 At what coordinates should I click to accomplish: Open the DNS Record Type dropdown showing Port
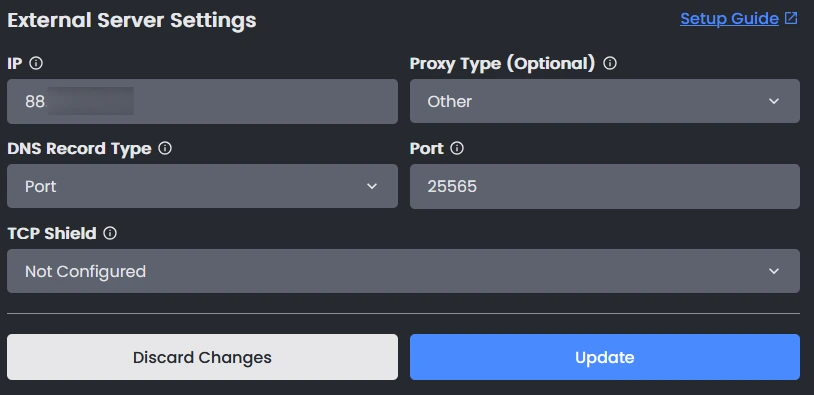(x=202, y=186)
